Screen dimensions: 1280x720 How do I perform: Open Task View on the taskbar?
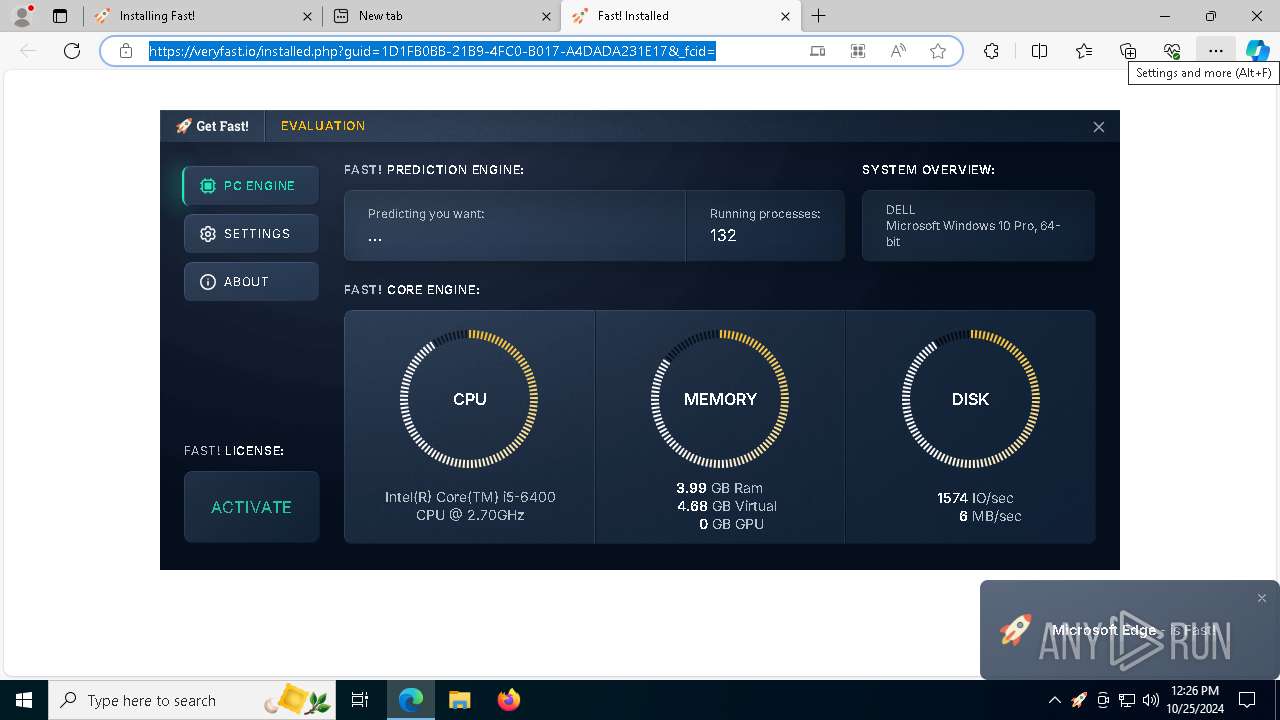pyautogui.click(x=360, y=700)
